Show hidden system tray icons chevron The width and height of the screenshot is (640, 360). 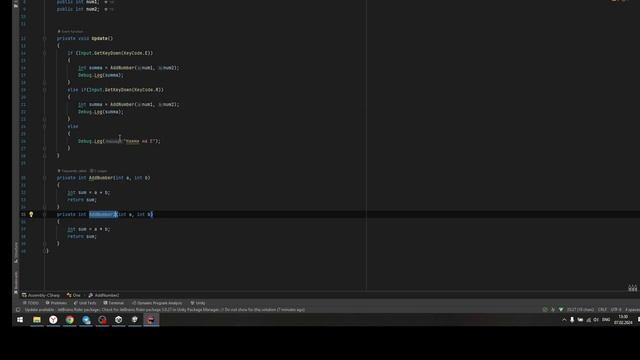[x=564, y=320]
